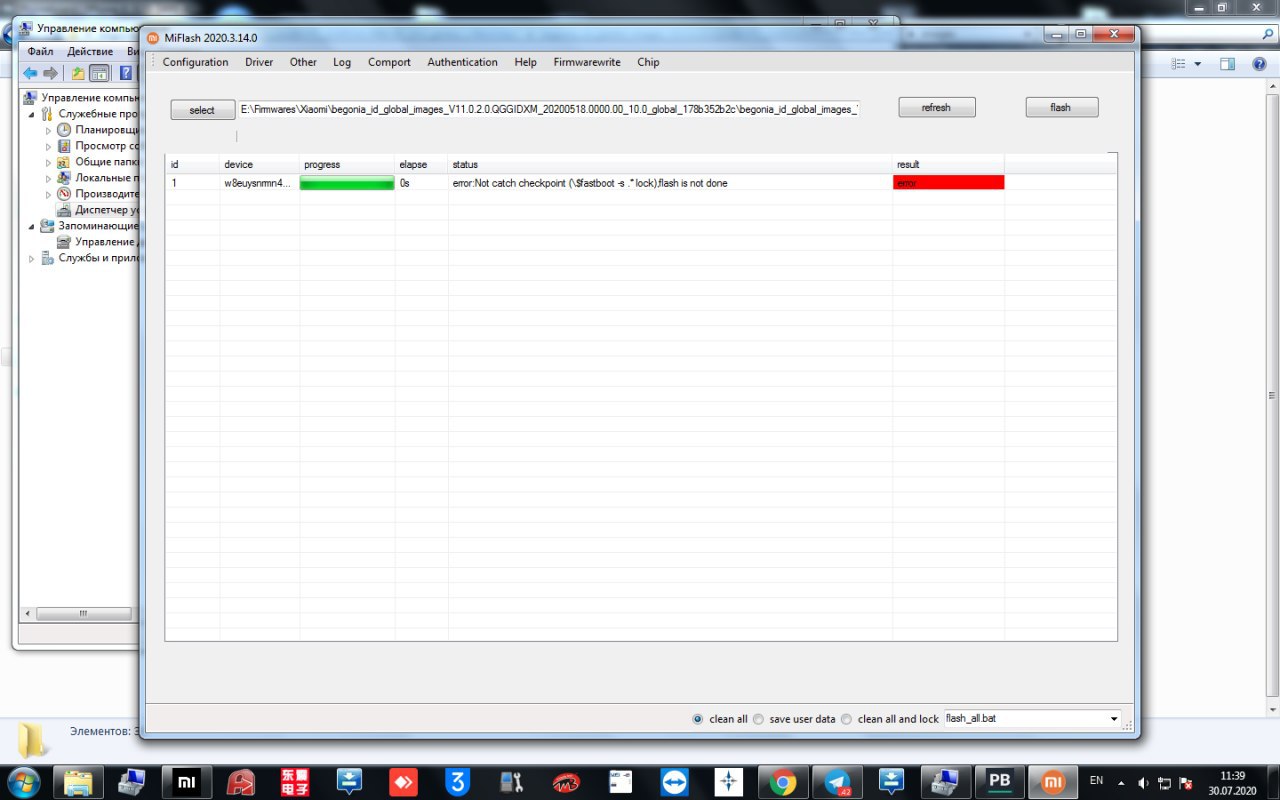
Task: Toggle the show/hide console tree toolbar icon
Action: (99, 73)
